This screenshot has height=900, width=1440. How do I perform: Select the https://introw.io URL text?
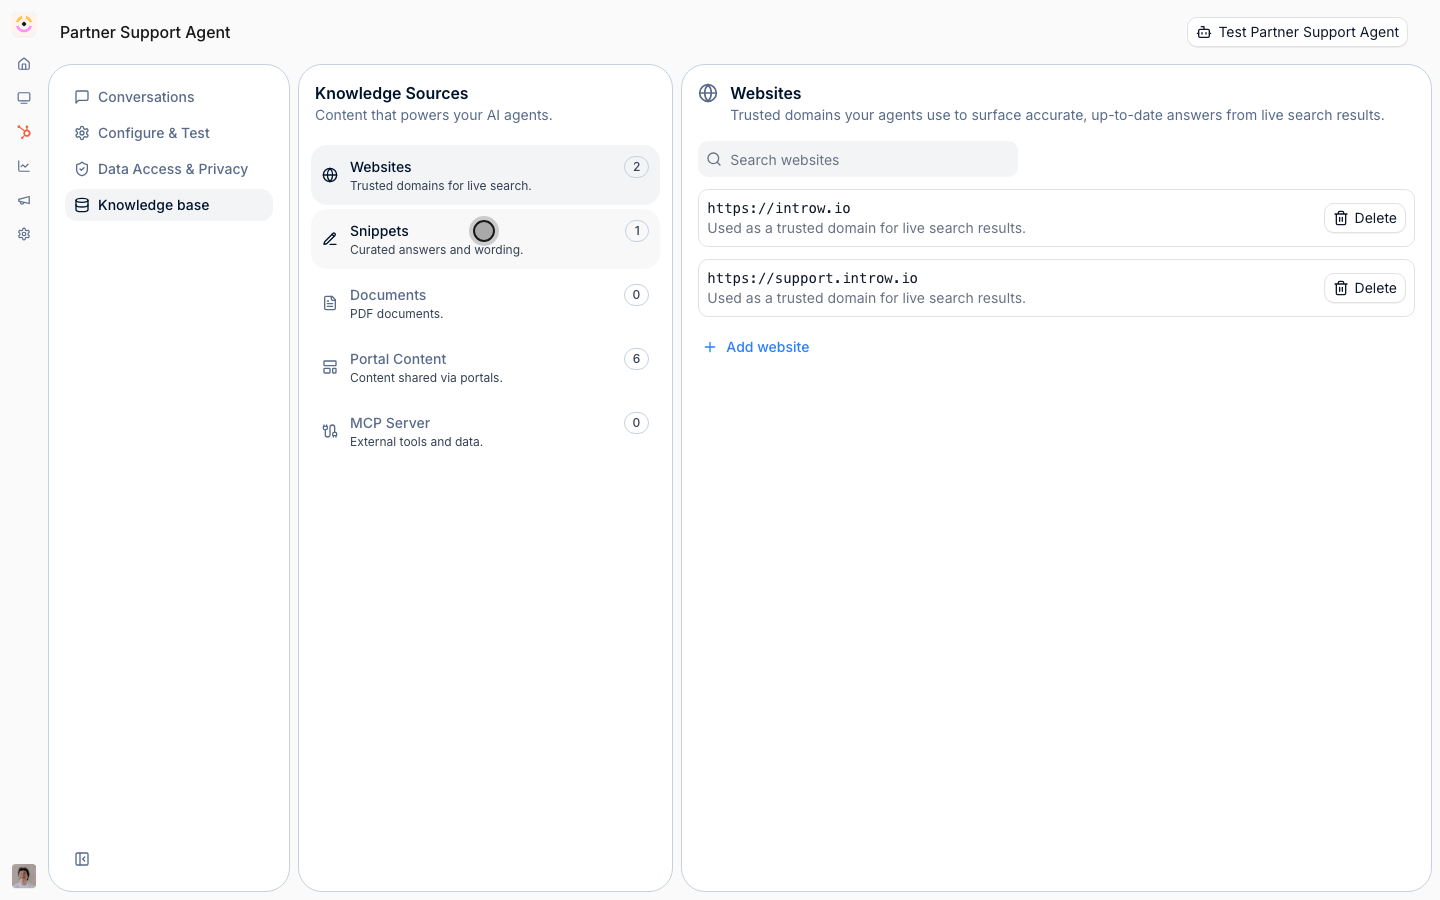pos(779,208)
